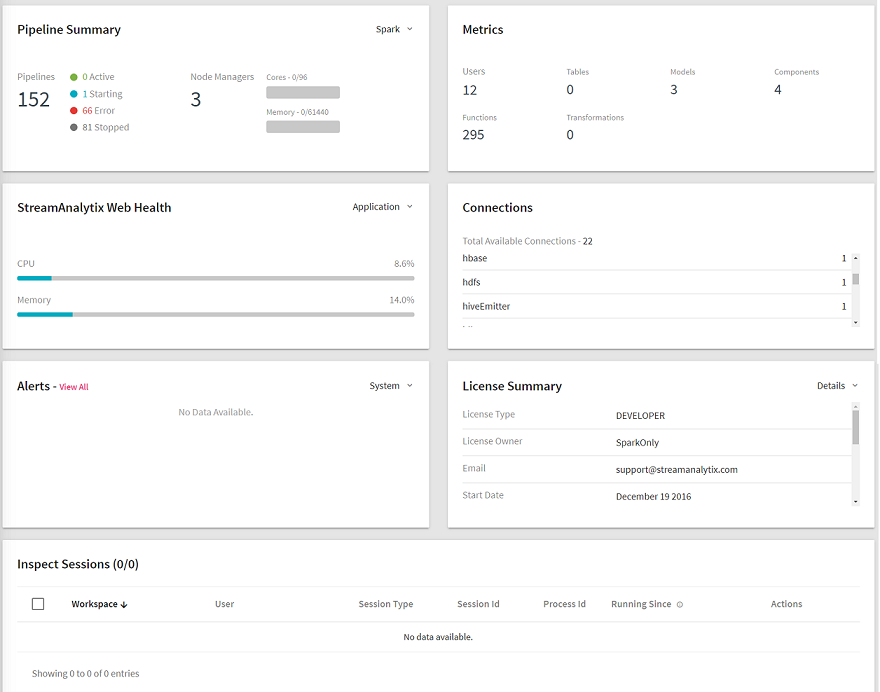Viewport: 880px width, 692px height.
Task: Click the total pipelines count 152
Action: coord(34,100)
